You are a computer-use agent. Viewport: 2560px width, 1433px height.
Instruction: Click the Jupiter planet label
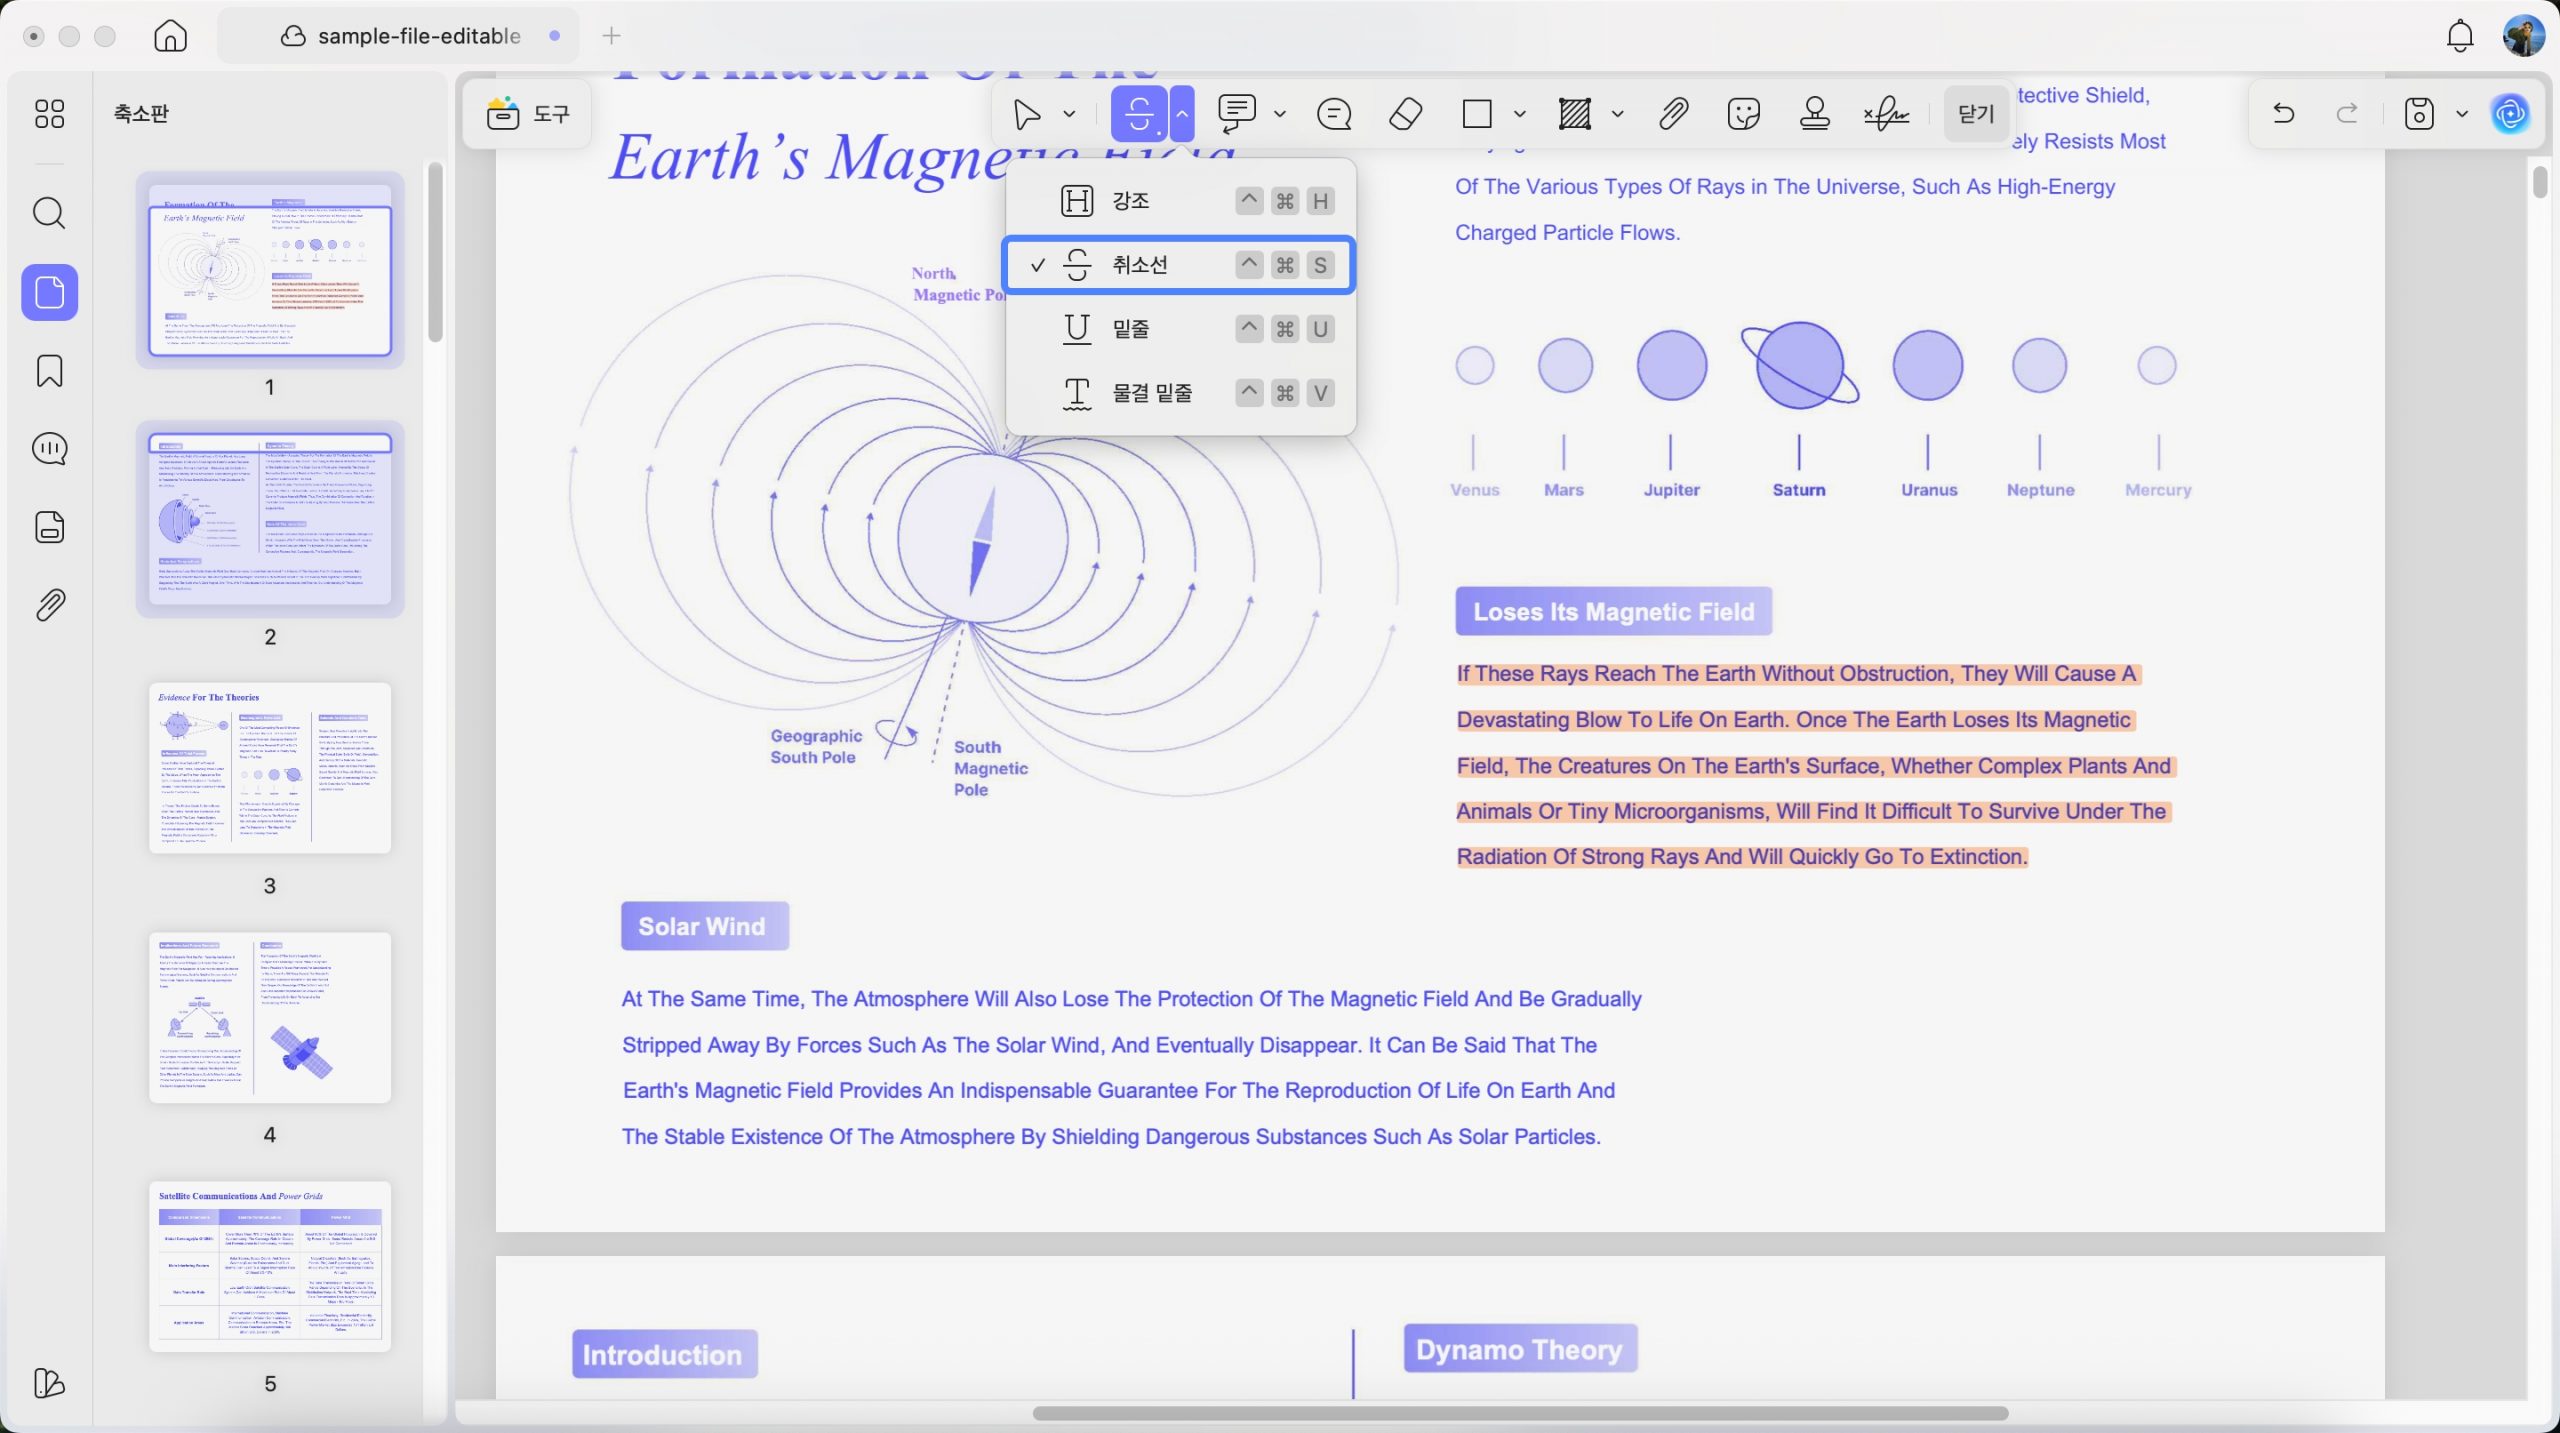(1671, 490)
